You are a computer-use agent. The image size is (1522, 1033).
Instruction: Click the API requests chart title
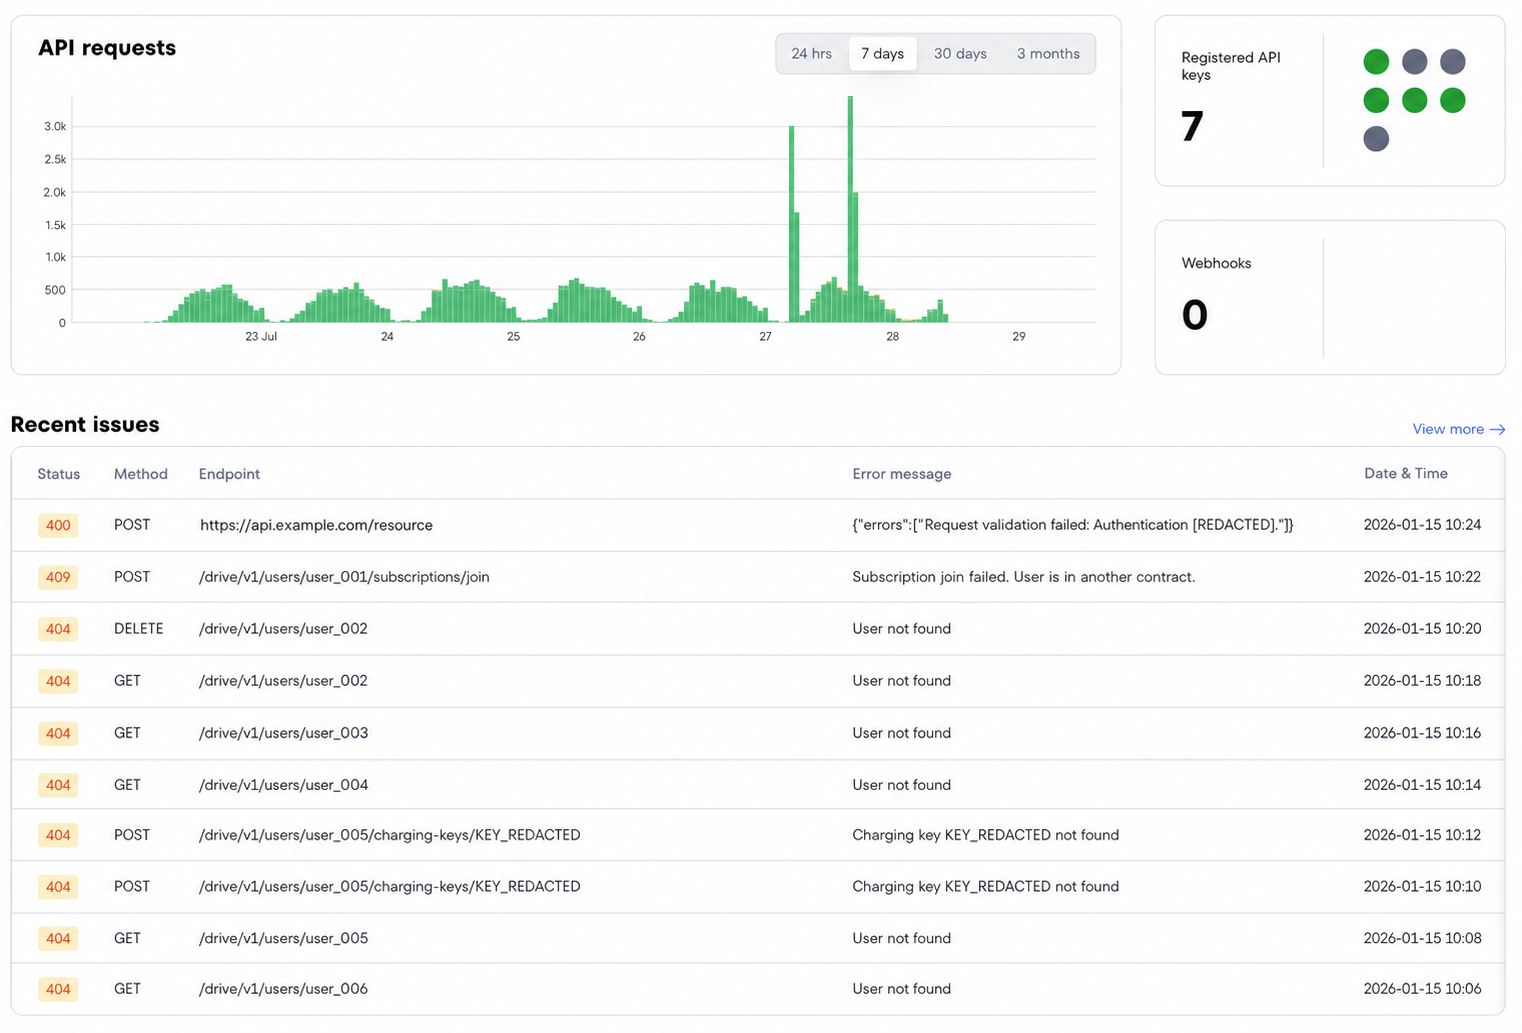pos(107,48)
